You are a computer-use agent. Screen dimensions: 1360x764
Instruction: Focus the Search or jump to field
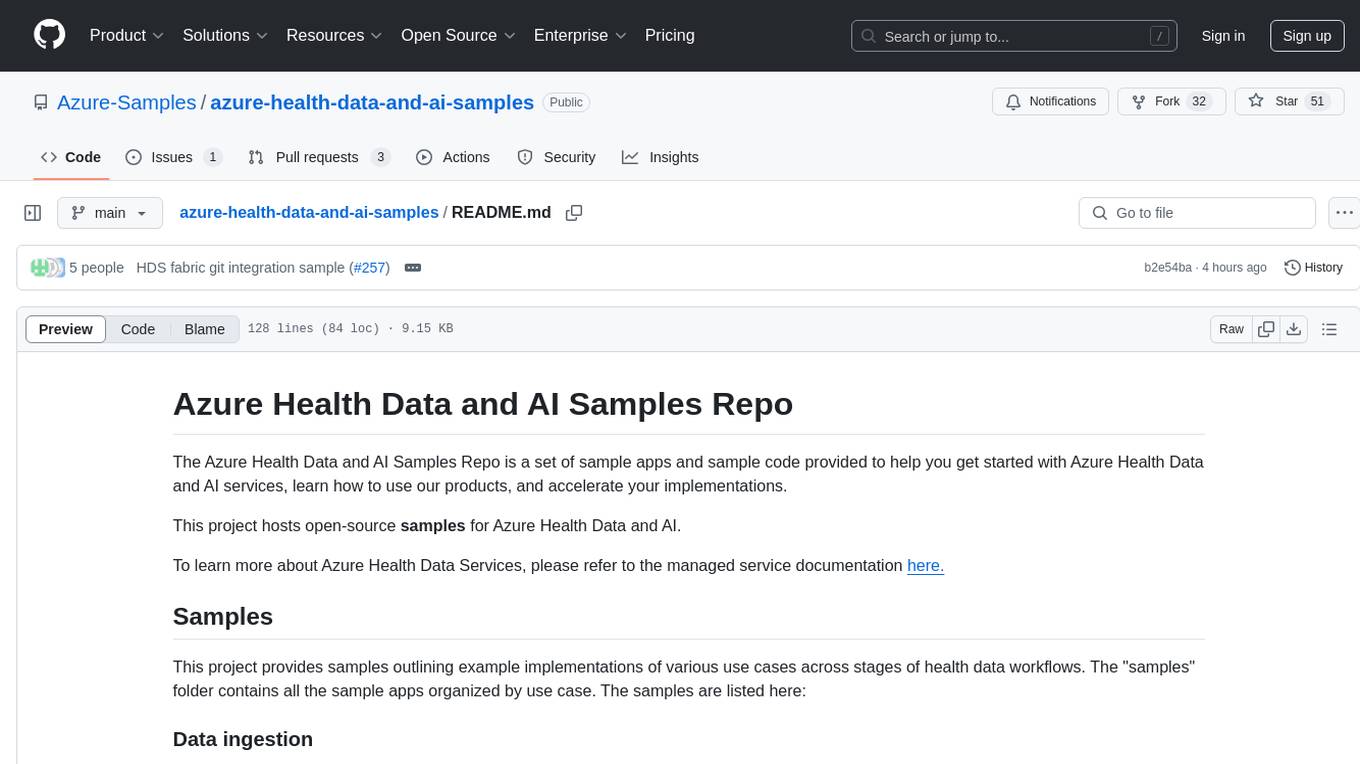(x=1012, y=36)
